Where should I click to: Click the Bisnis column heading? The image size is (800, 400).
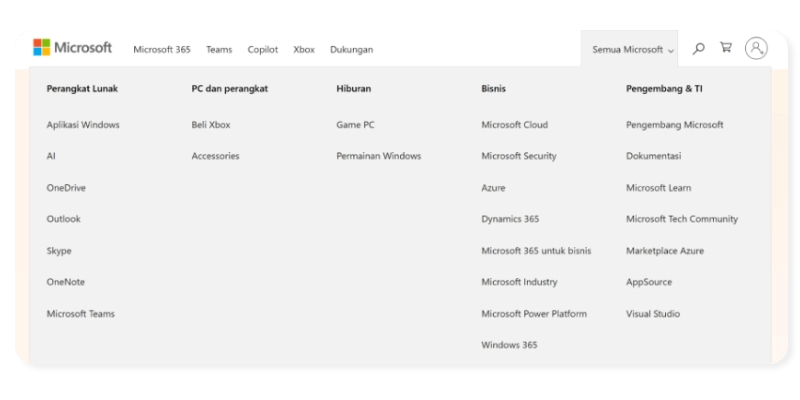pyautogui.click(x=493, y=89)
